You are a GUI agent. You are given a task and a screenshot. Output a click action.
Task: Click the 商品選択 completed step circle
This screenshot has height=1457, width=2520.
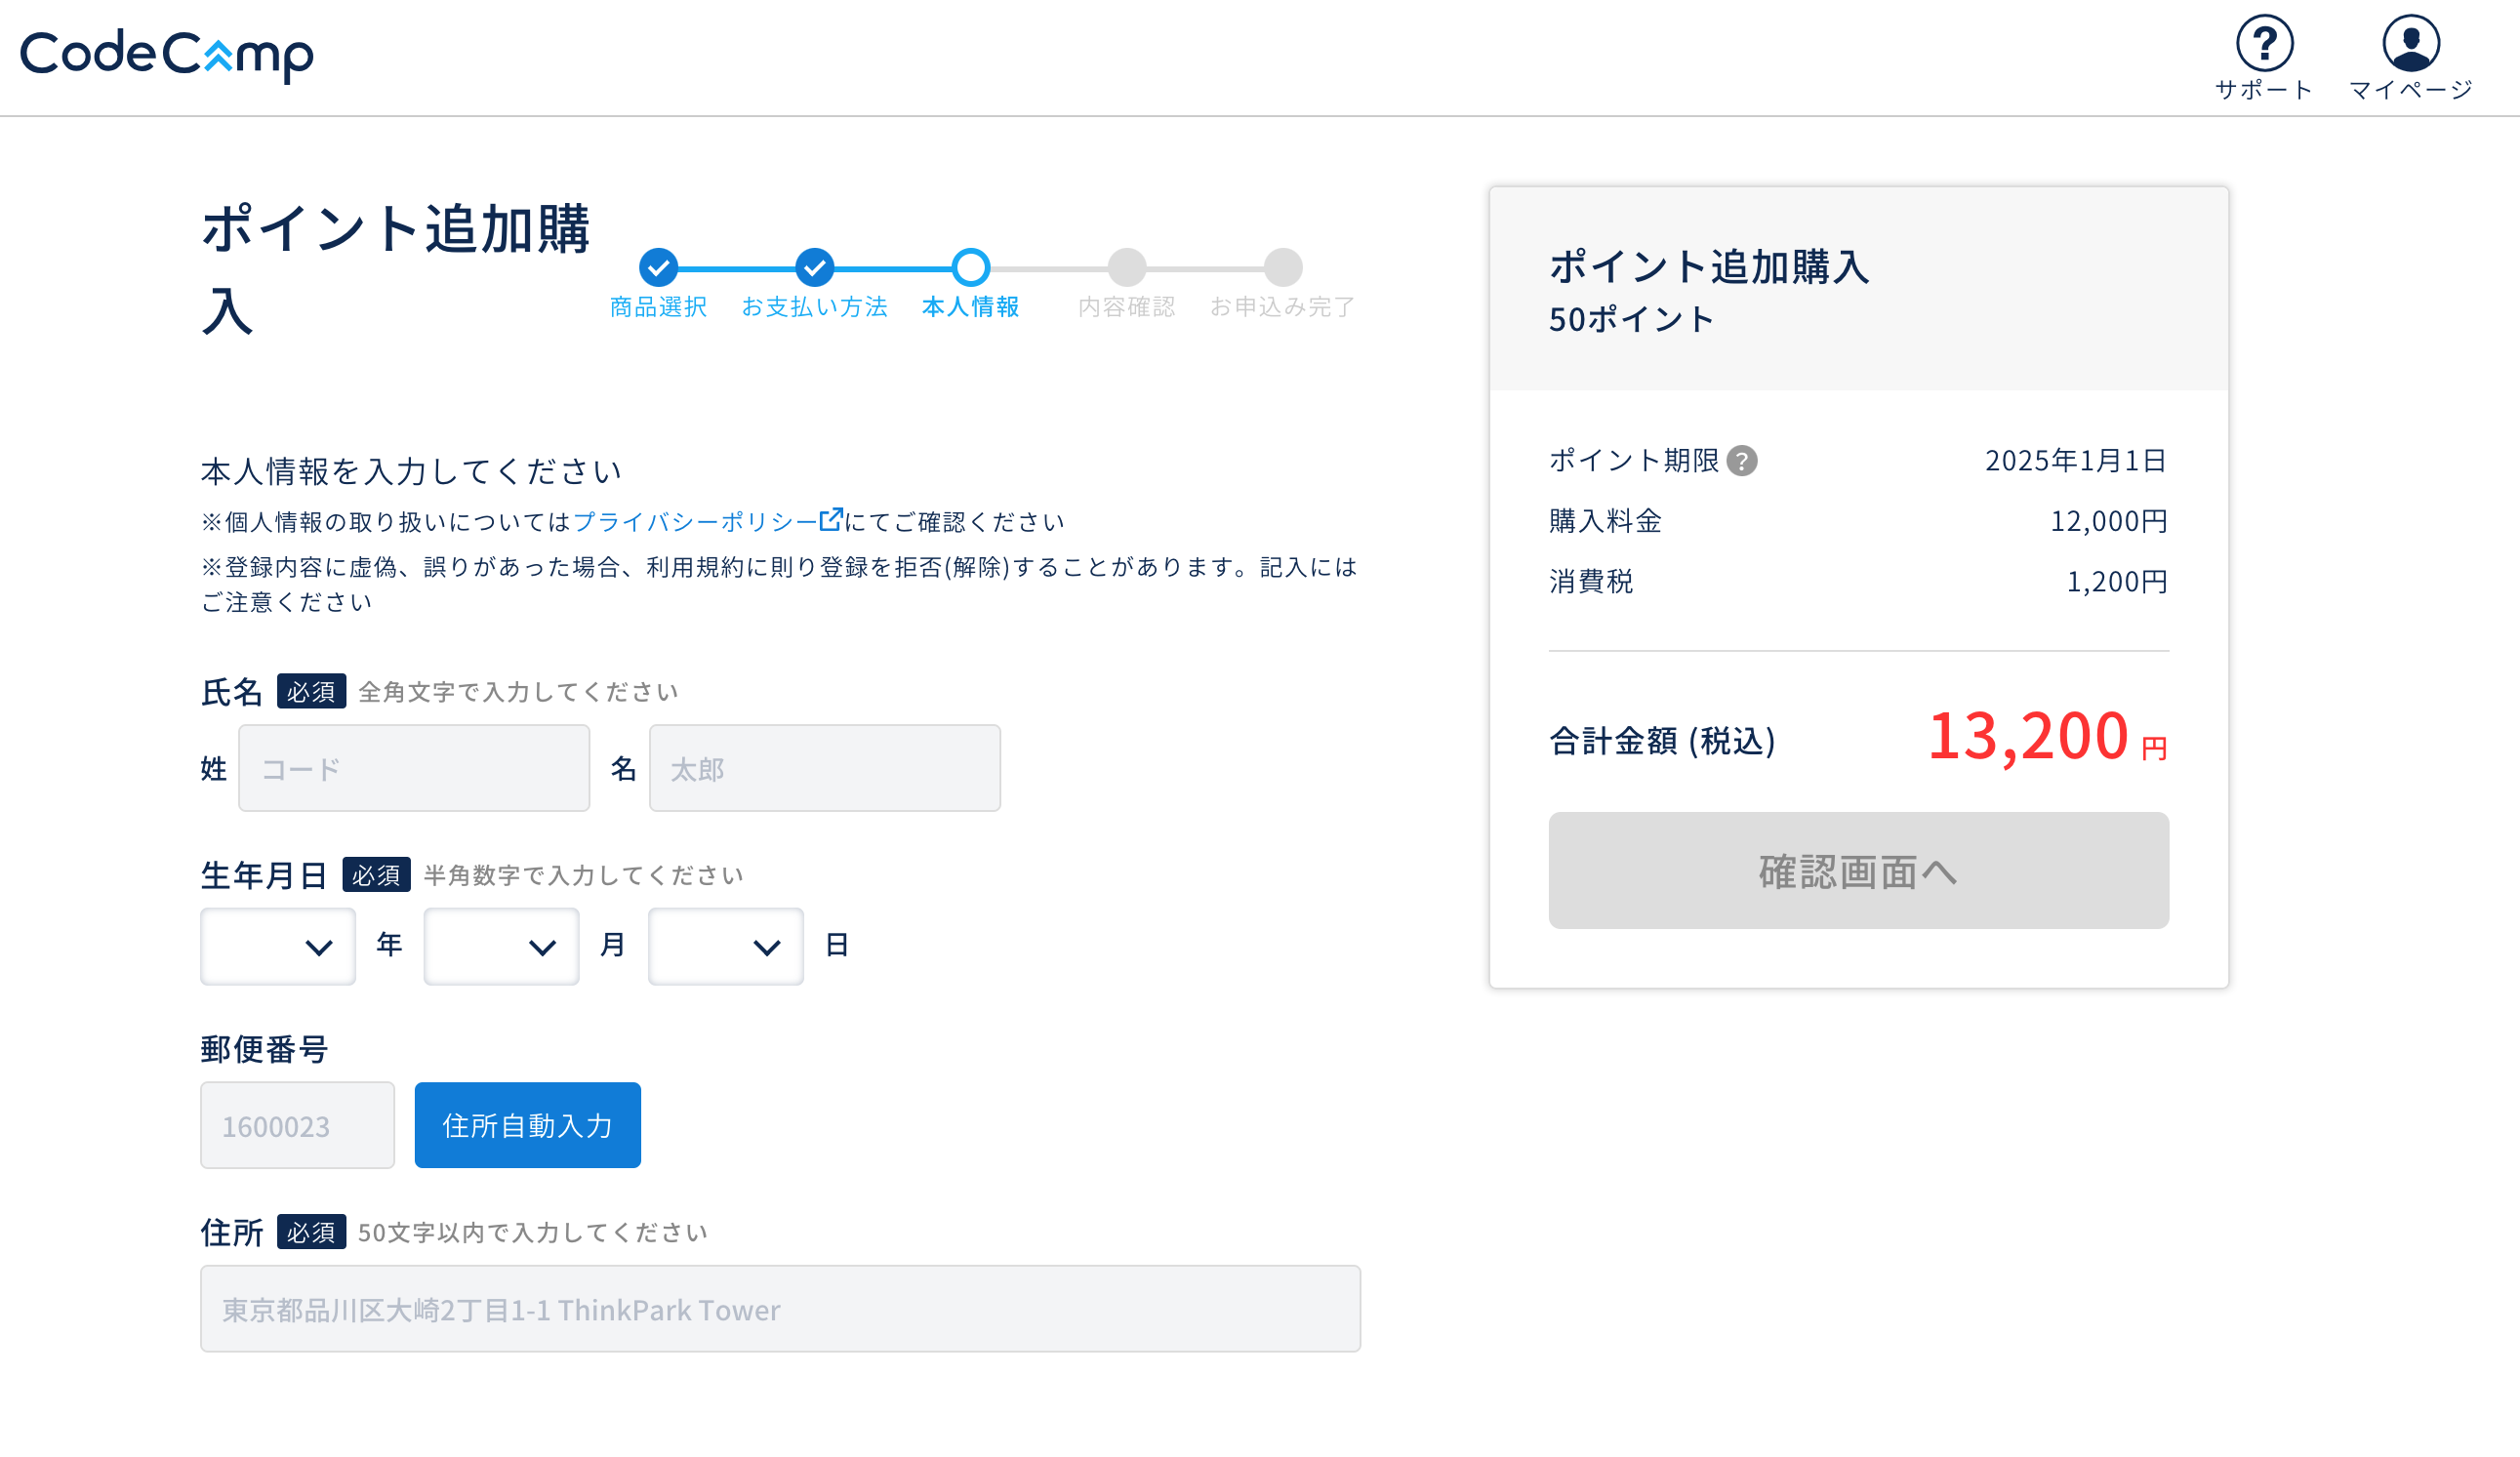click(658, 267)
